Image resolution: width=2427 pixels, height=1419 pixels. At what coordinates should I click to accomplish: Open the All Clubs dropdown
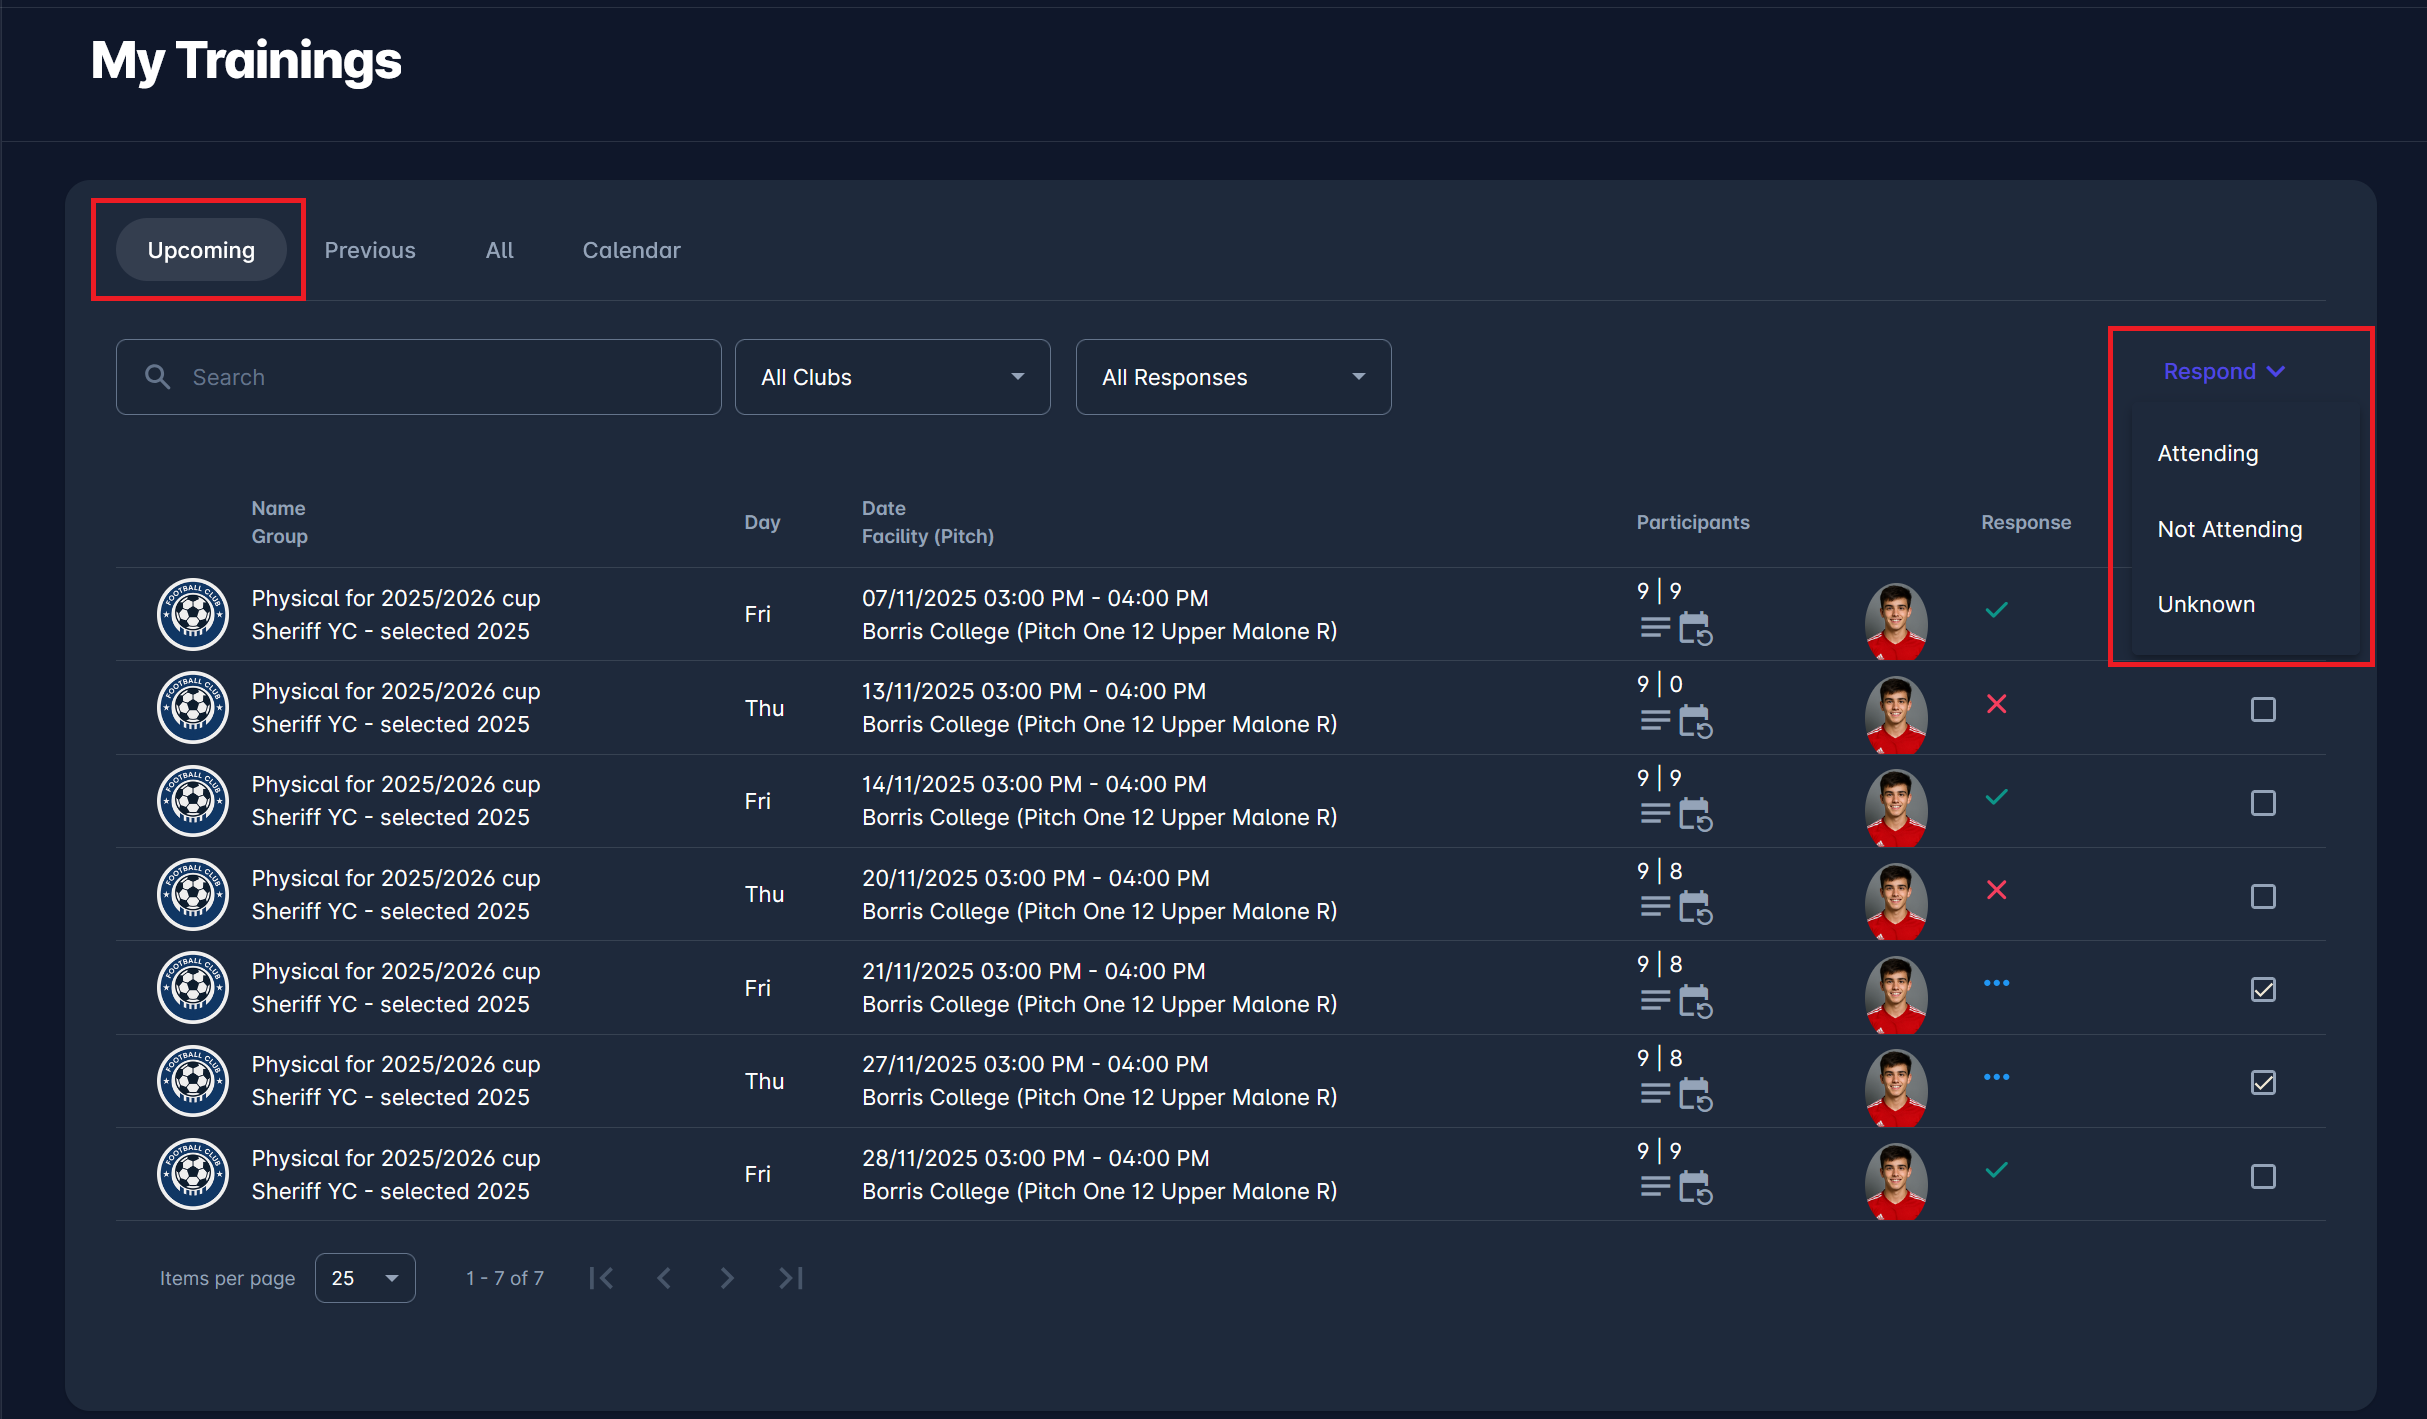(x=892, y=377)
